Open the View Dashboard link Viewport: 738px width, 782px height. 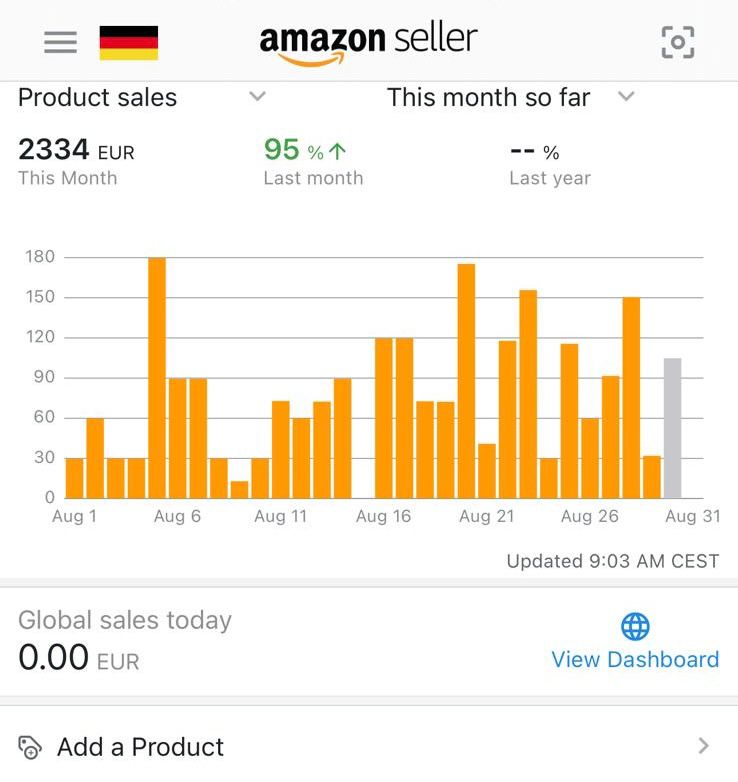[x=635, y=660]
